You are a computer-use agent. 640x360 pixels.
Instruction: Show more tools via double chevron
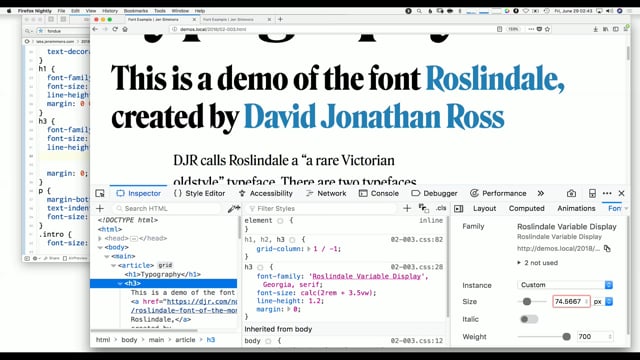point(541,193)
